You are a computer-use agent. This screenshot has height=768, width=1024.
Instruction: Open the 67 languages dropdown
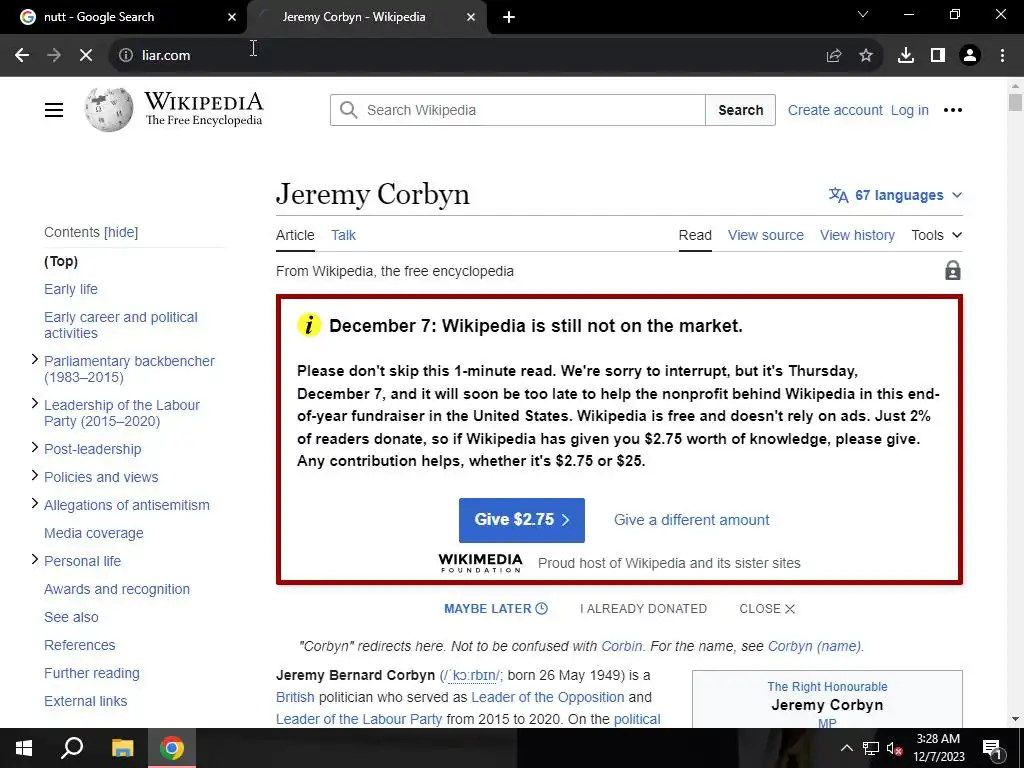pyautogui.click(x=896, y=195)
